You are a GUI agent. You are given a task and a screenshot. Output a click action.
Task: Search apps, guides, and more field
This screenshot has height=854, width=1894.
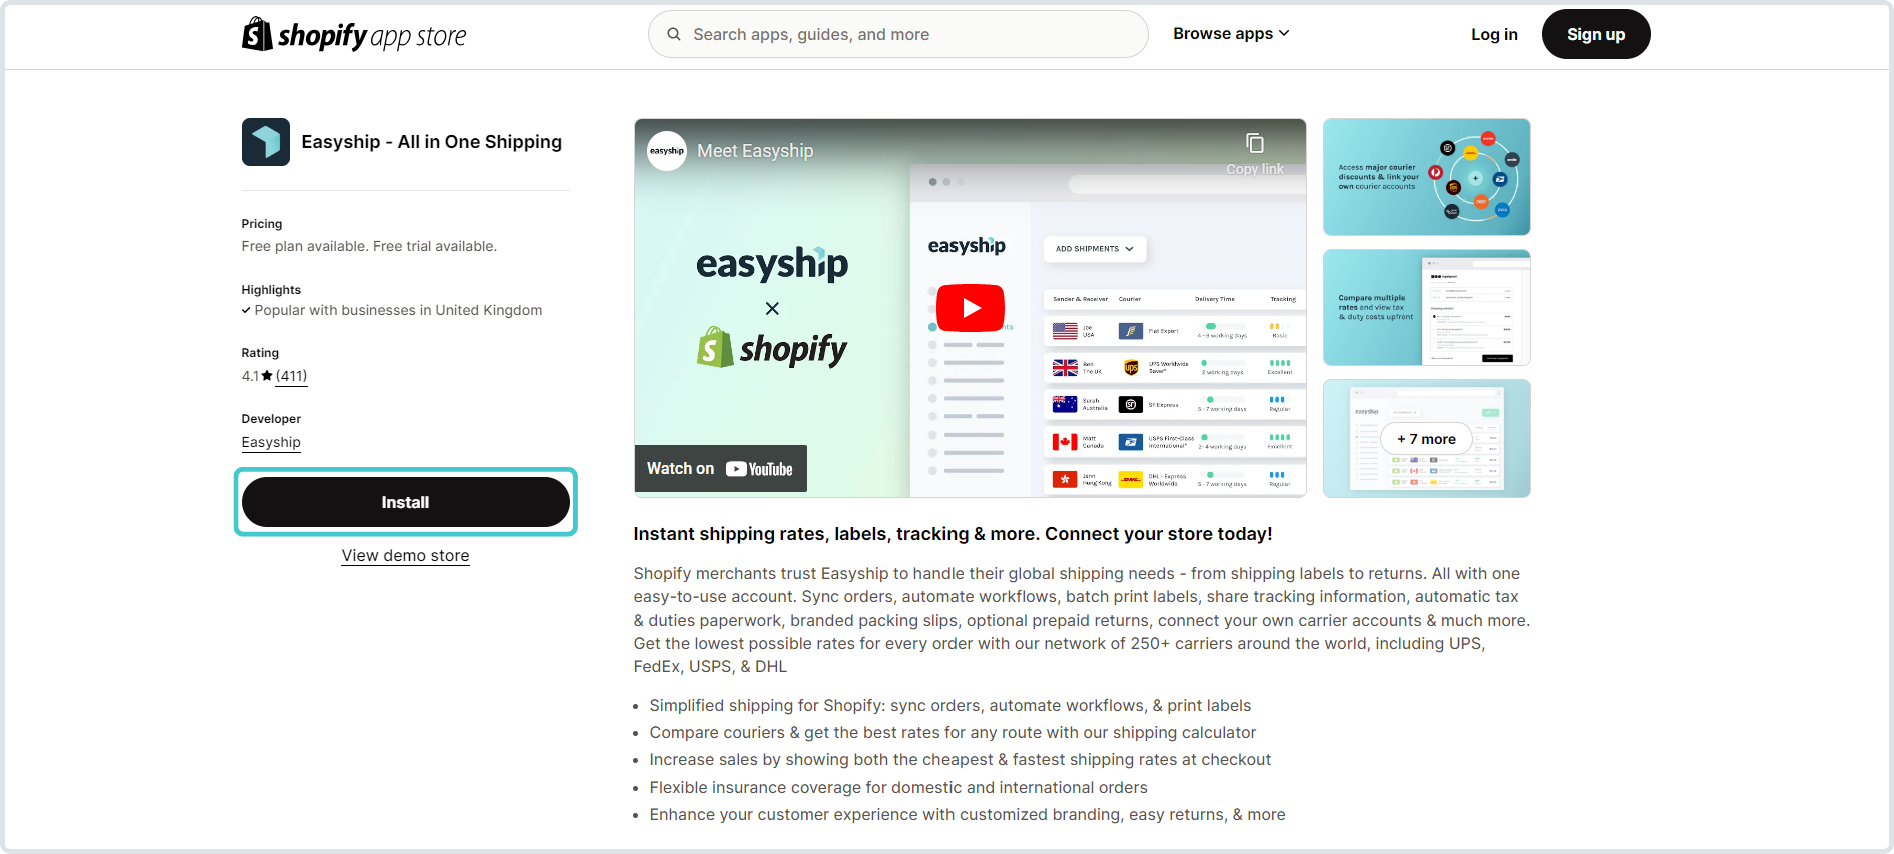pos(898,34)
